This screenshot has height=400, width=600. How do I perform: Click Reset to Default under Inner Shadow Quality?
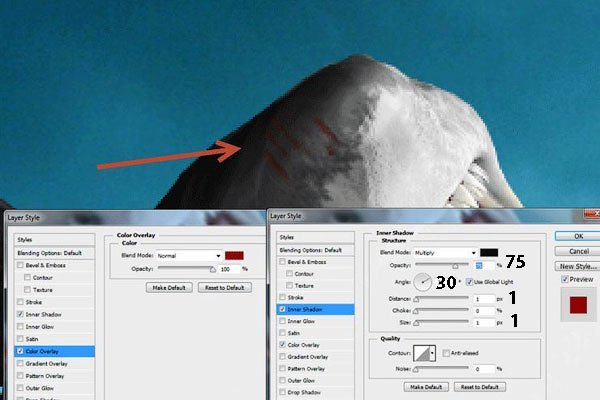coord(479,387)
